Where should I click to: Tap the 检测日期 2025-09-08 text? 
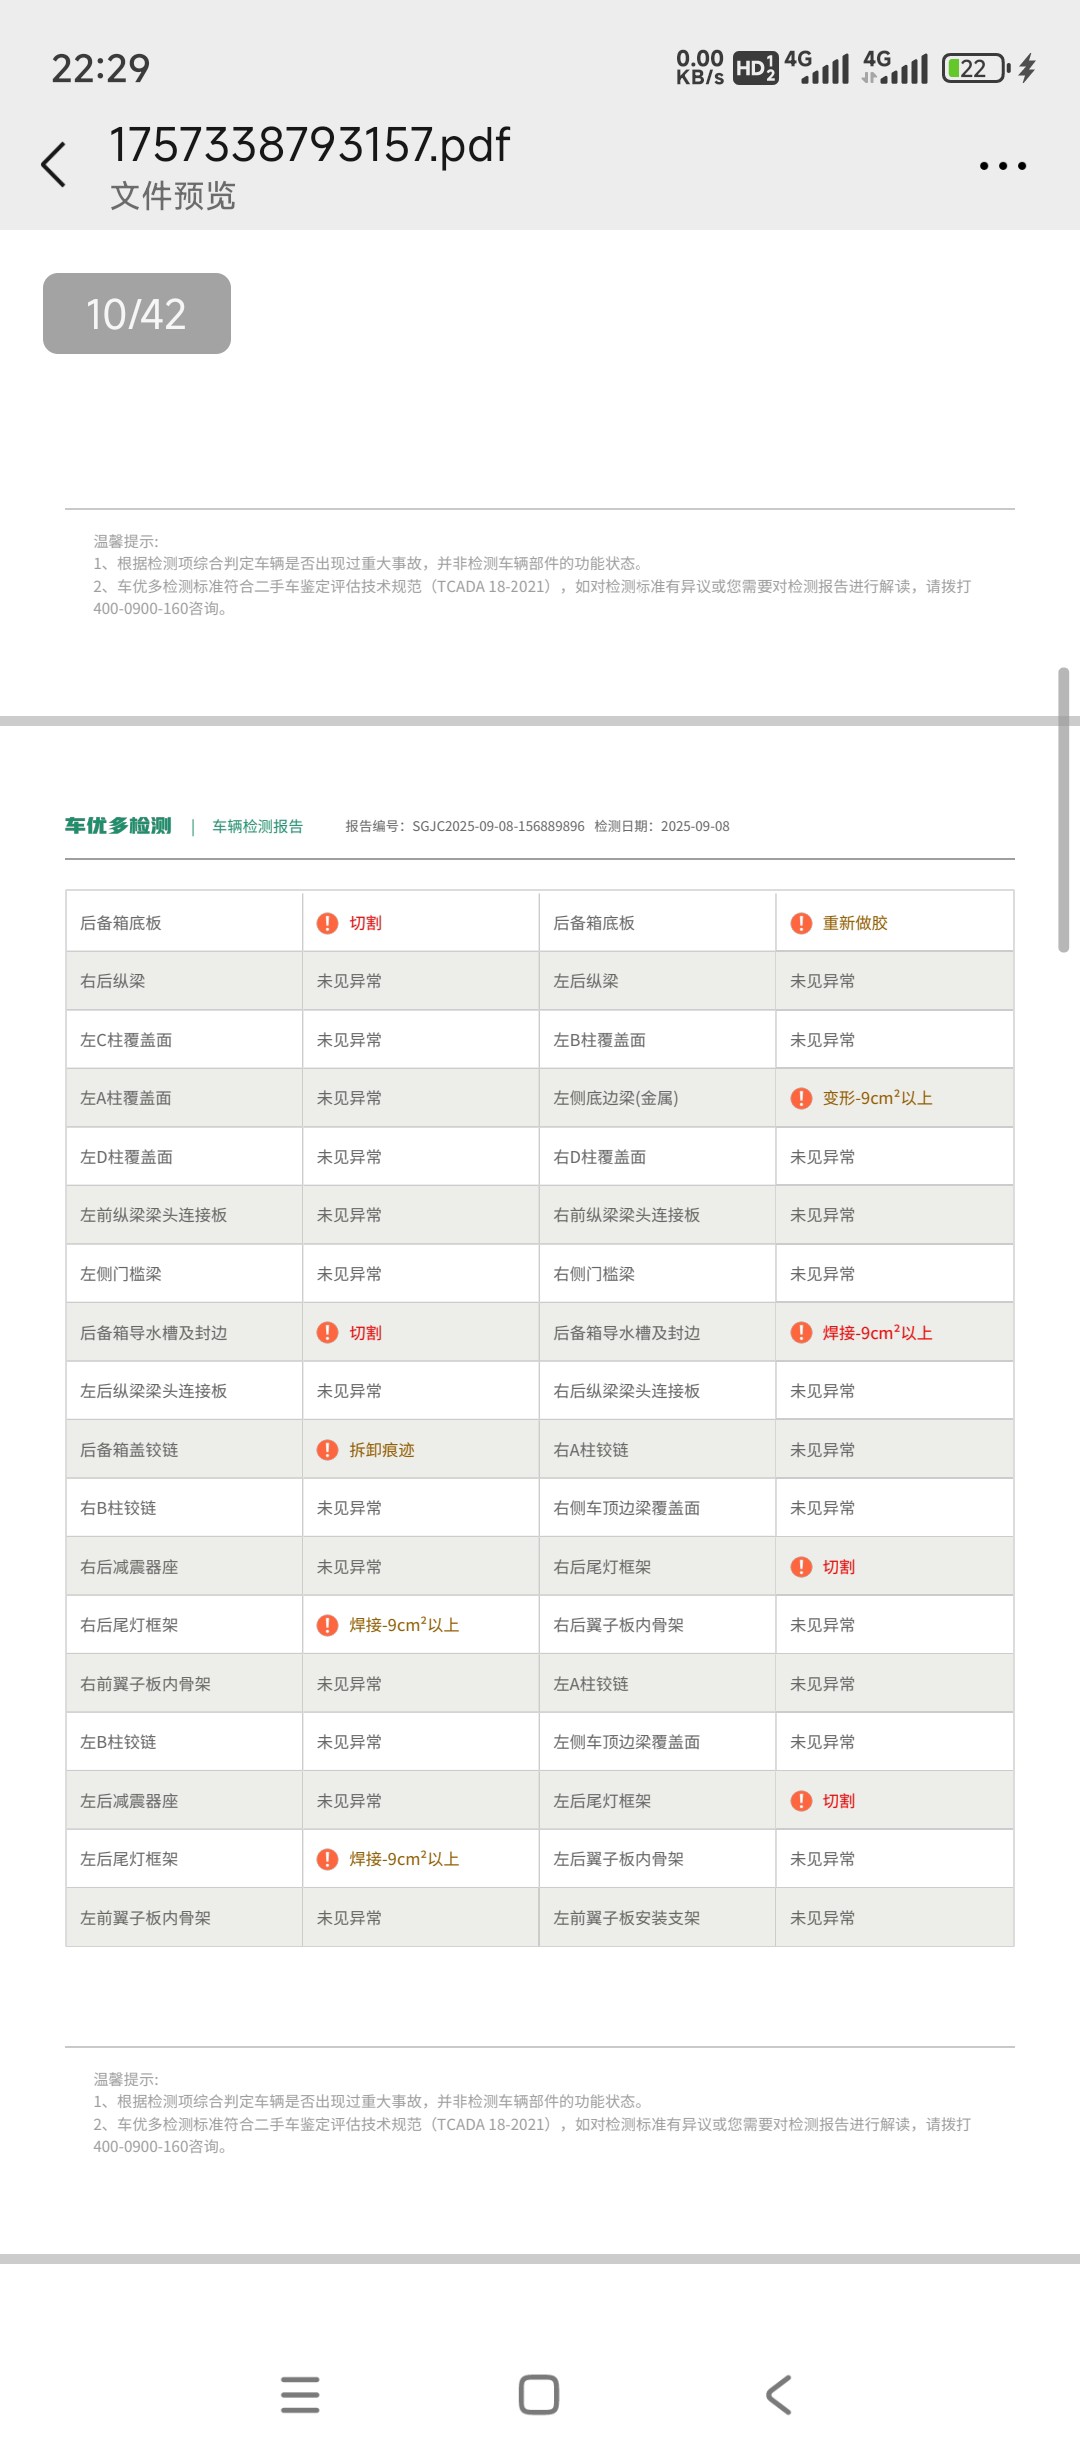coord(662,826)
